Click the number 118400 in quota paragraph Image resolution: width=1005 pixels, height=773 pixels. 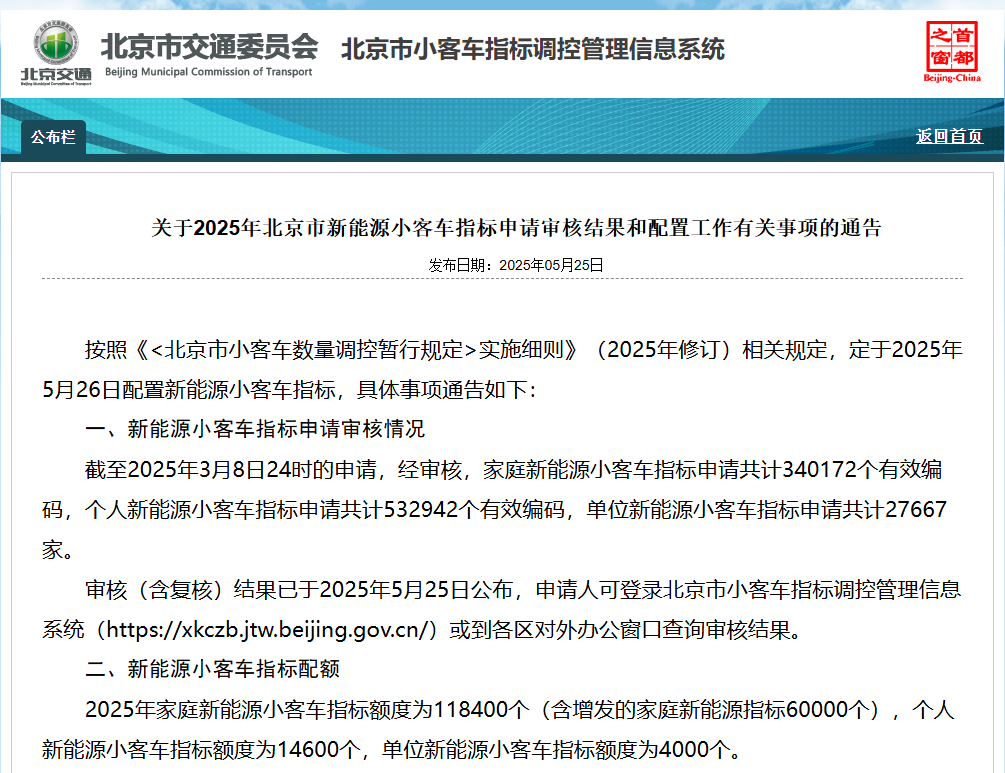point(471,710)
